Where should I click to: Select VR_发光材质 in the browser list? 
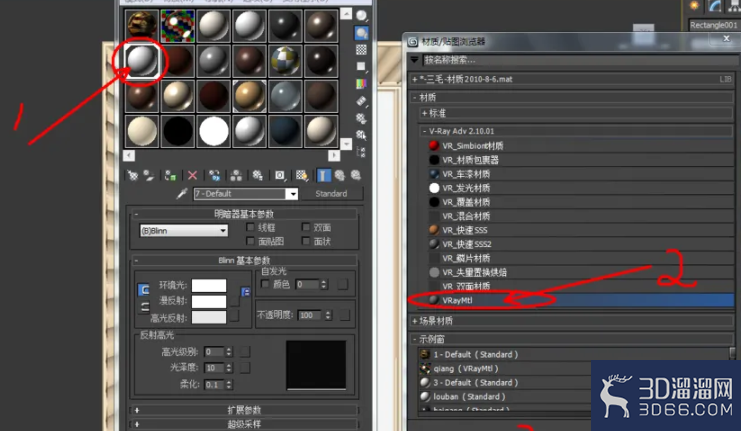[580, 188]
